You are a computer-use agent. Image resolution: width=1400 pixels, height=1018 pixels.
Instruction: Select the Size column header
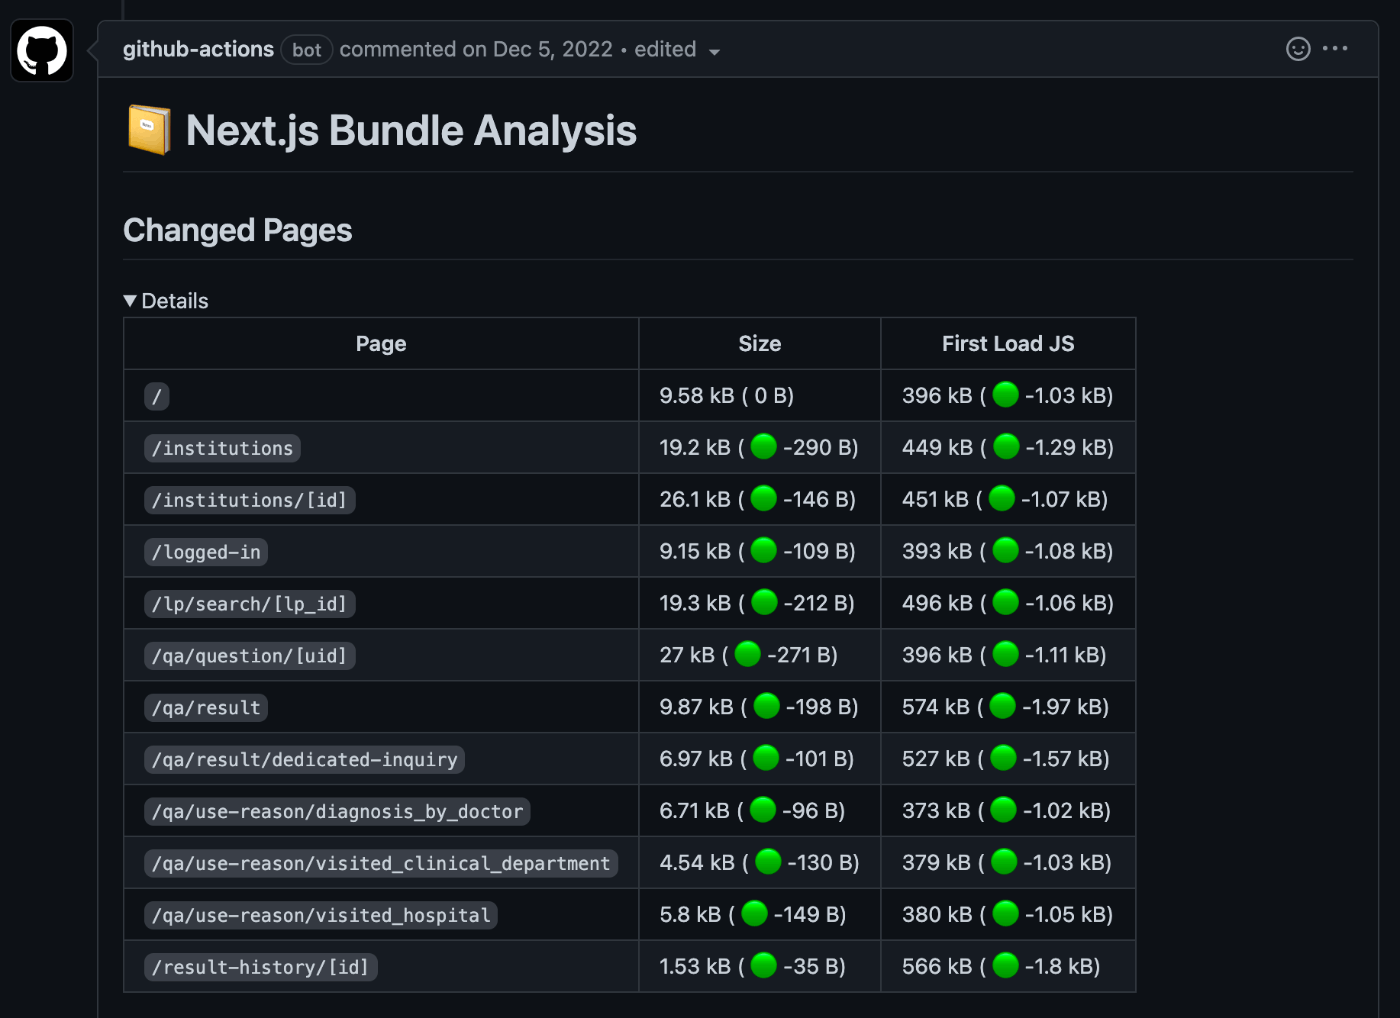coord(760,344)
